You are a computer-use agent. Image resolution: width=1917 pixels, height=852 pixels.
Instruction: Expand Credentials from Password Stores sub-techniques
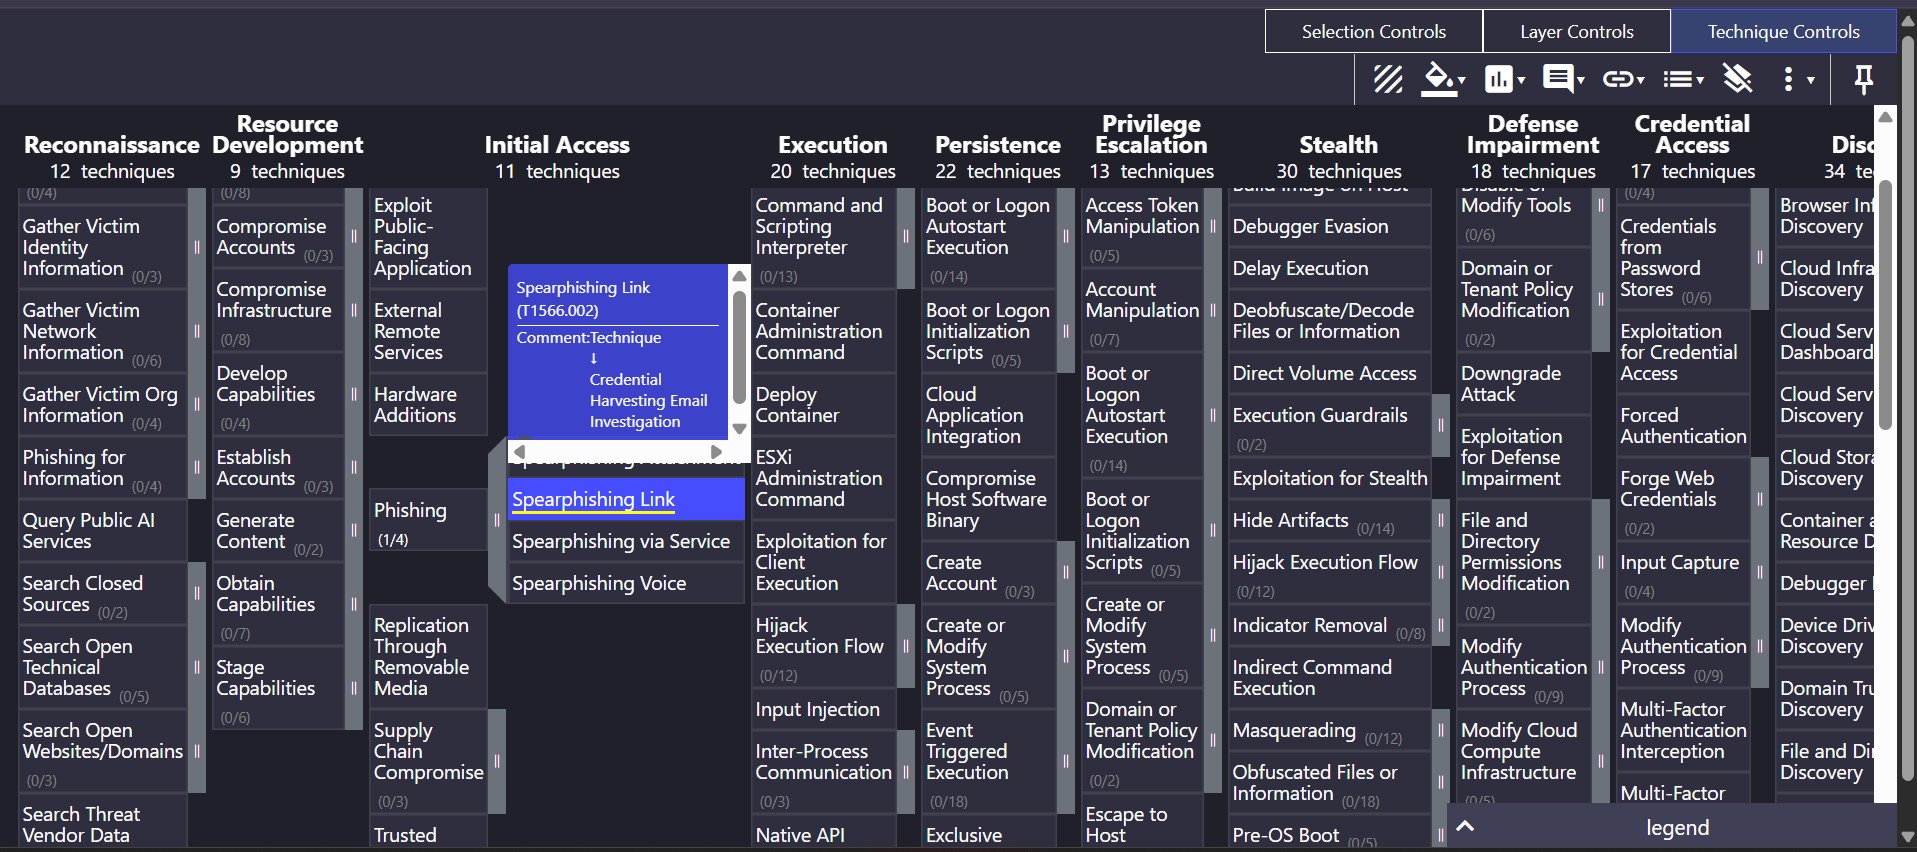click(x=1760, y=257)
